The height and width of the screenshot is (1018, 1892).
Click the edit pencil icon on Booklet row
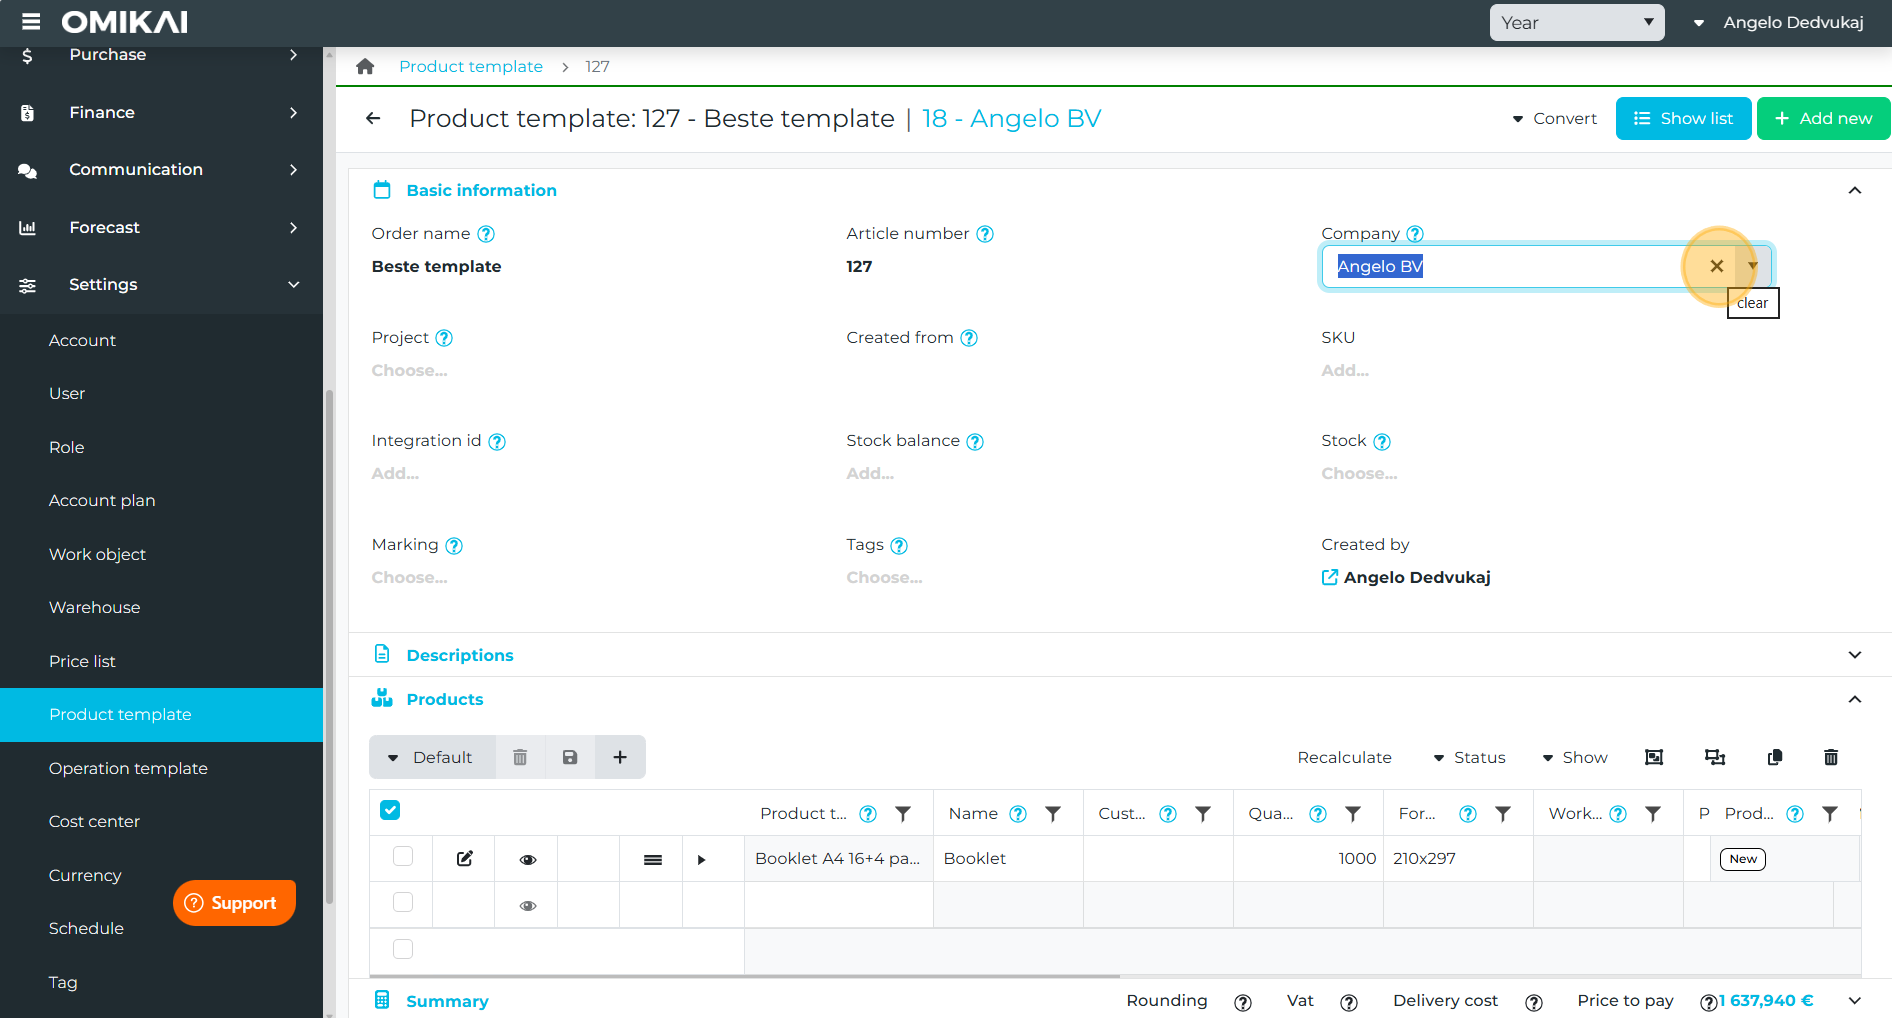point(465,858)
